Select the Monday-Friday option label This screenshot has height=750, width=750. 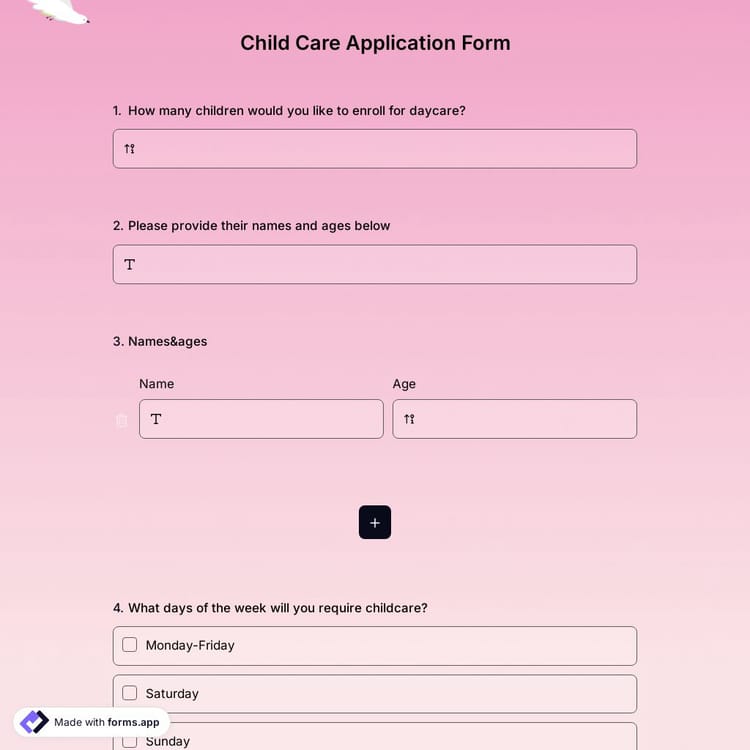(190, 645)
